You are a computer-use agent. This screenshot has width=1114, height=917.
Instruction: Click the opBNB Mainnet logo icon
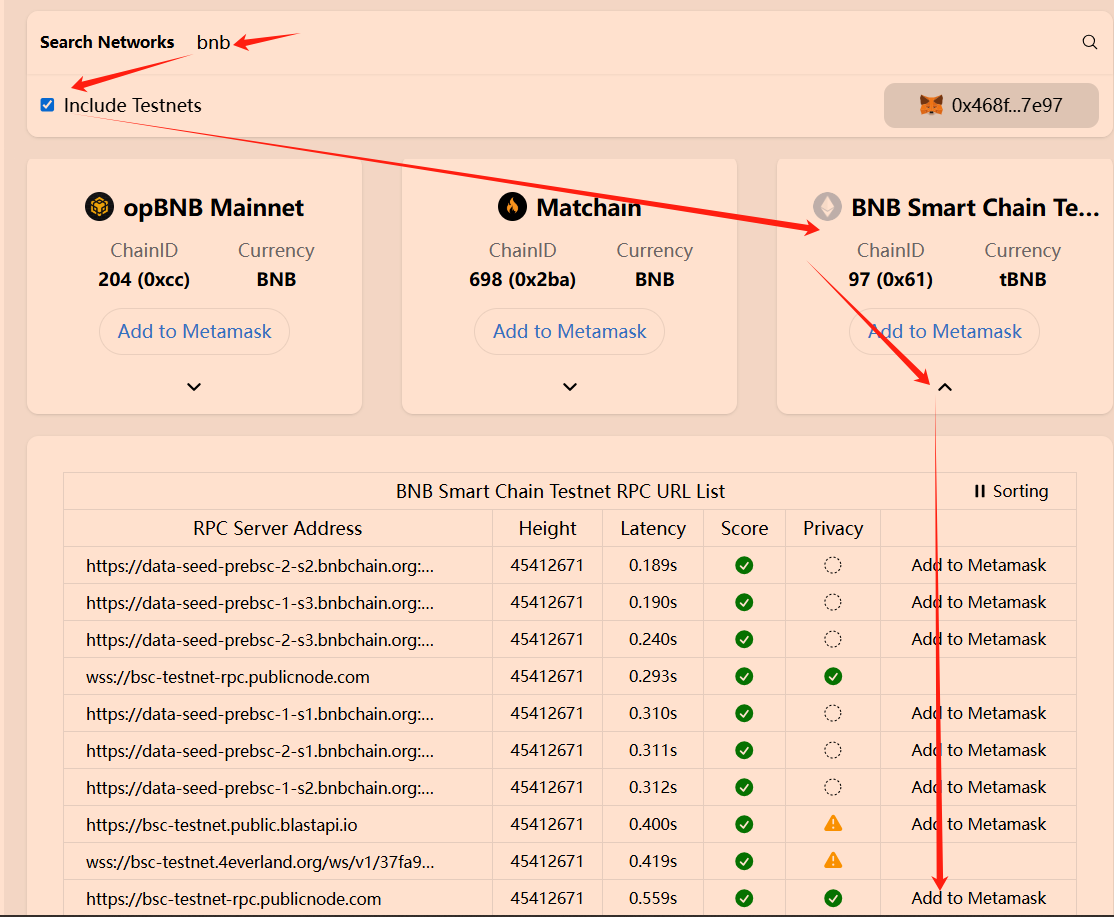pyautogui.click(x=99, y=207)
